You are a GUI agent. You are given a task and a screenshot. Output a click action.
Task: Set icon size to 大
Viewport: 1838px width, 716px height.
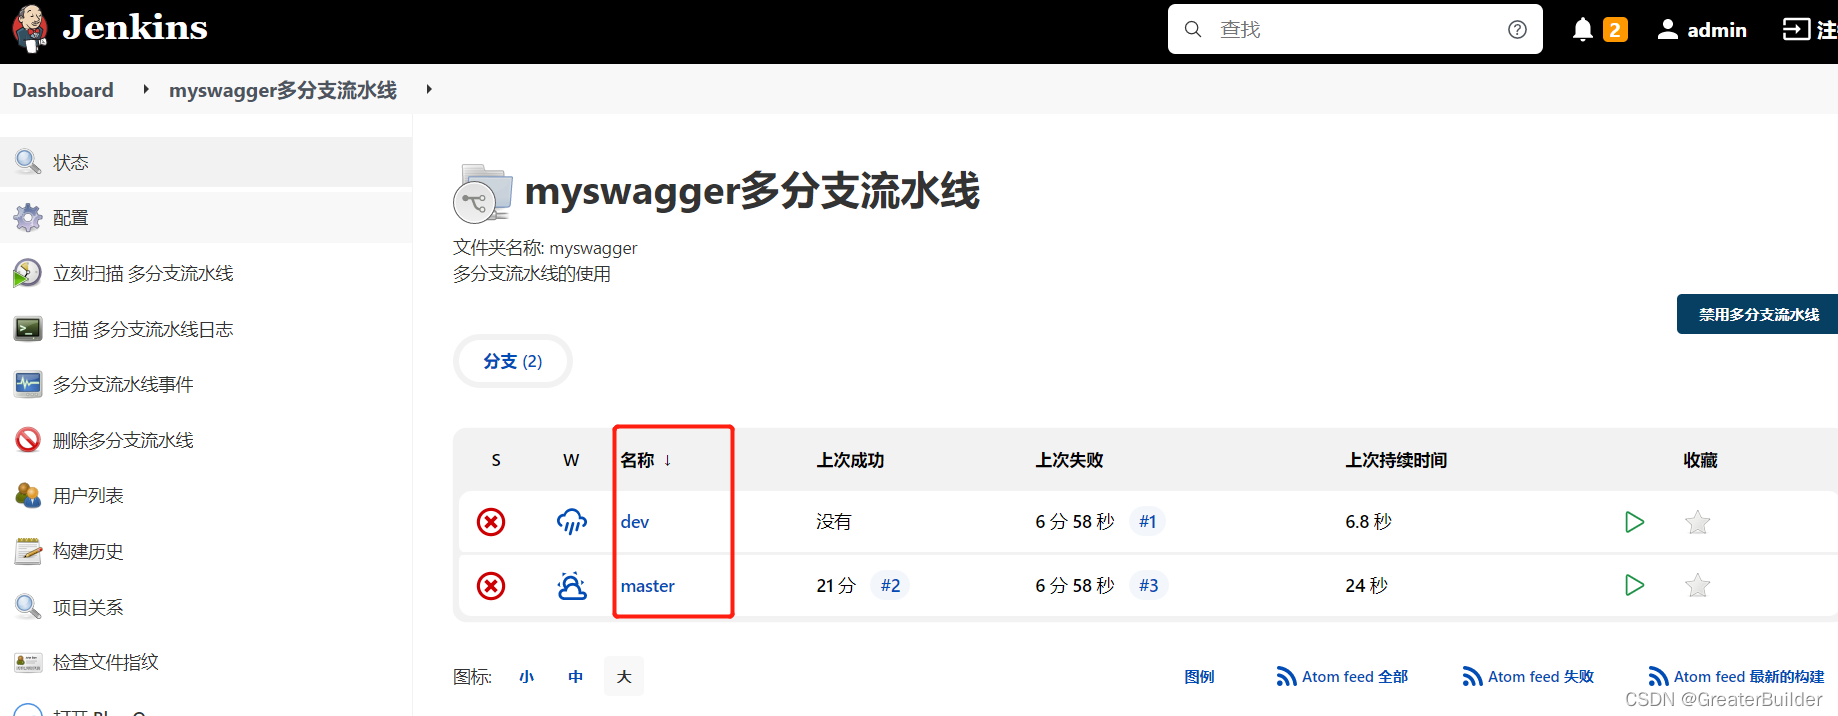(x=624, y=677)
